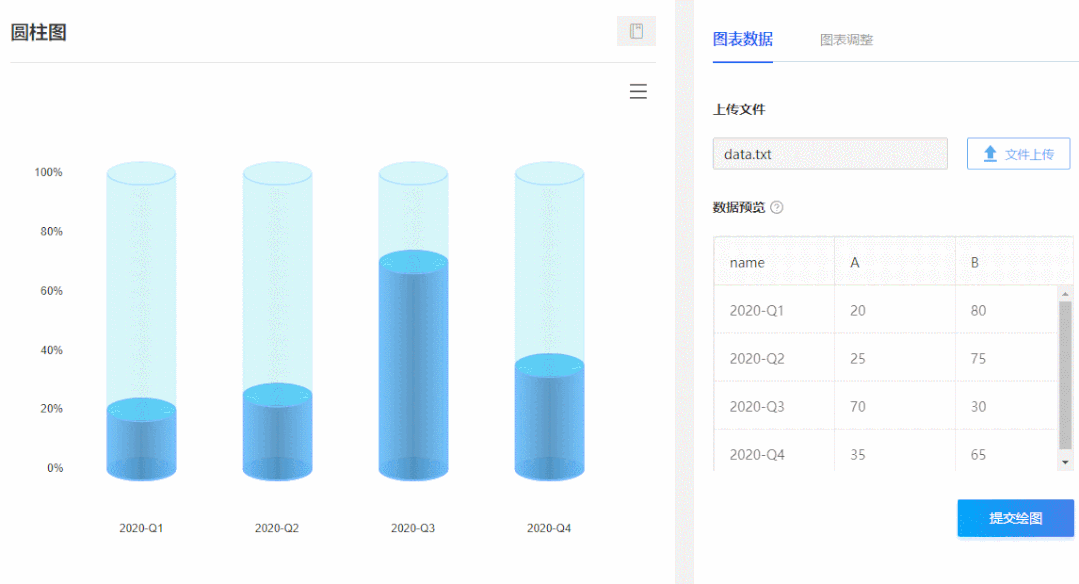Viewport: 1079px width, 584px height.
Task: Click the data.txt file name field
Action: click(x=830, y=153)
